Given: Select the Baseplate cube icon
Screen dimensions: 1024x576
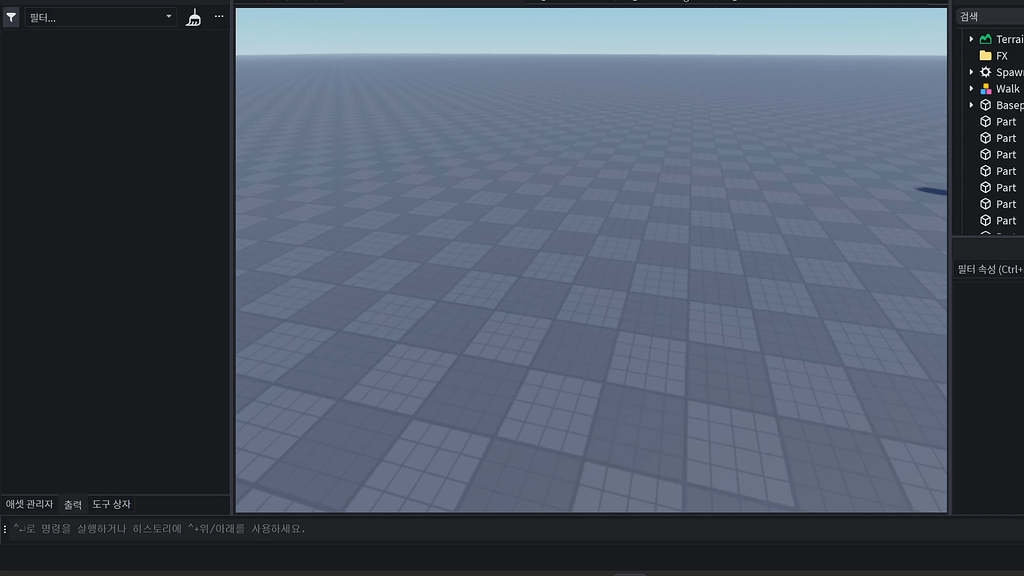Looking at the screenshot, I should click(986, 105).
